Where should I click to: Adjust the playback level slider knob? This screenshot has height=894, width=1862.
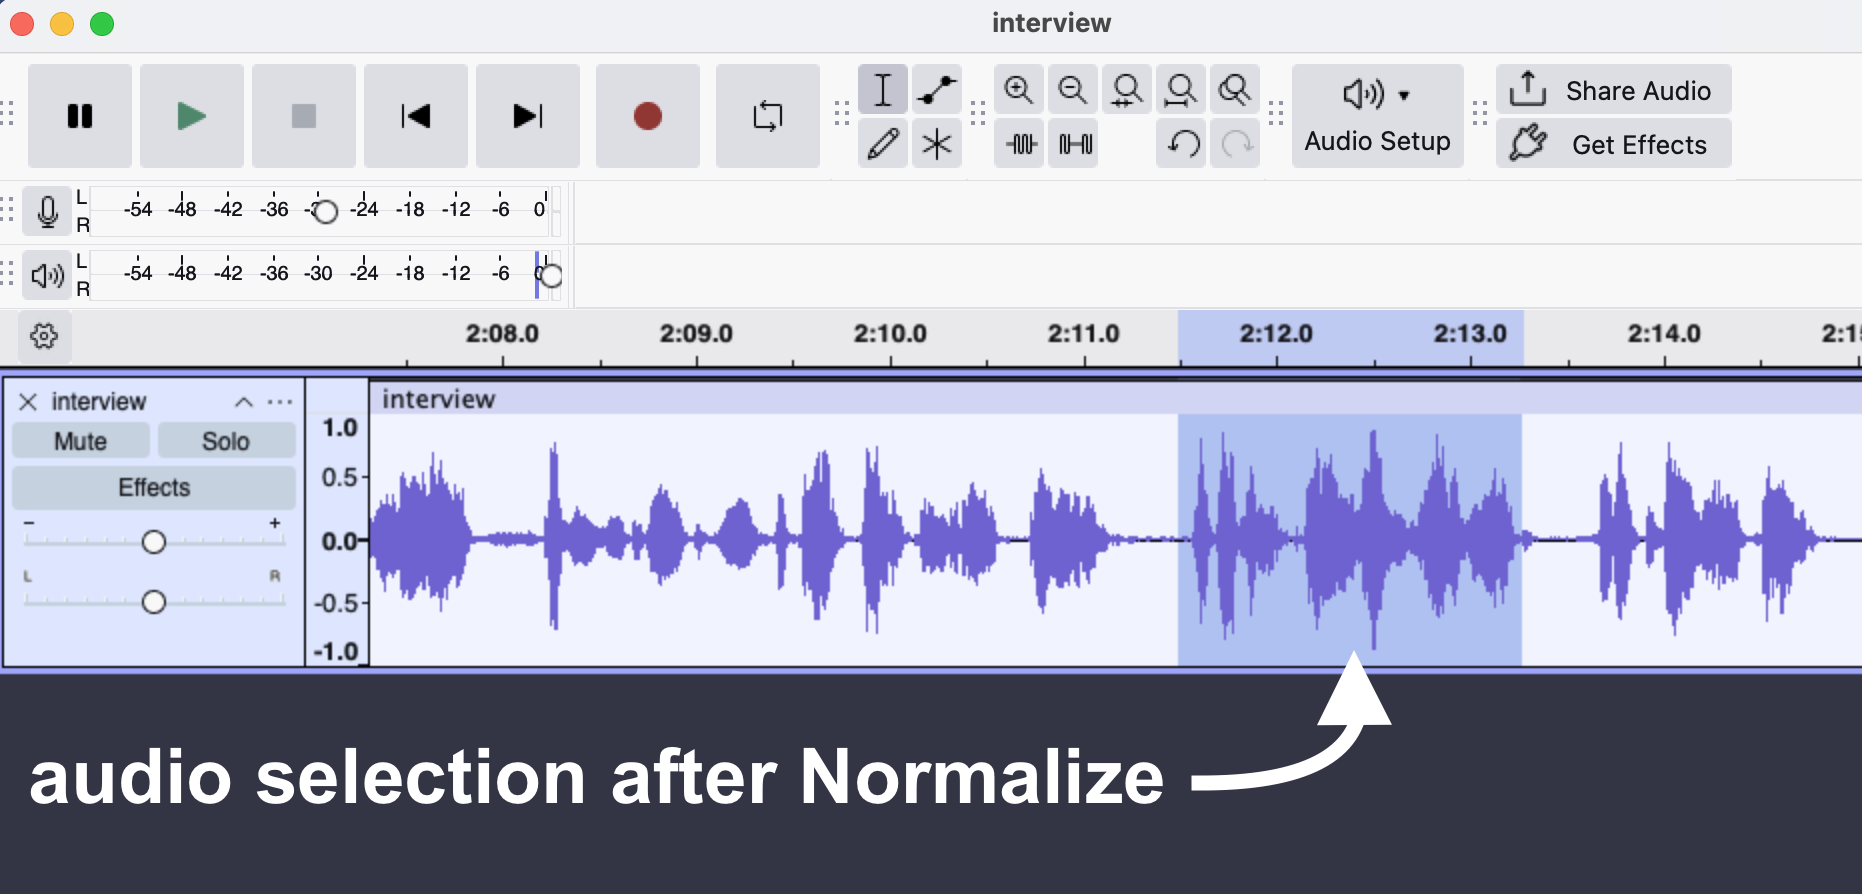pos(551,275)
